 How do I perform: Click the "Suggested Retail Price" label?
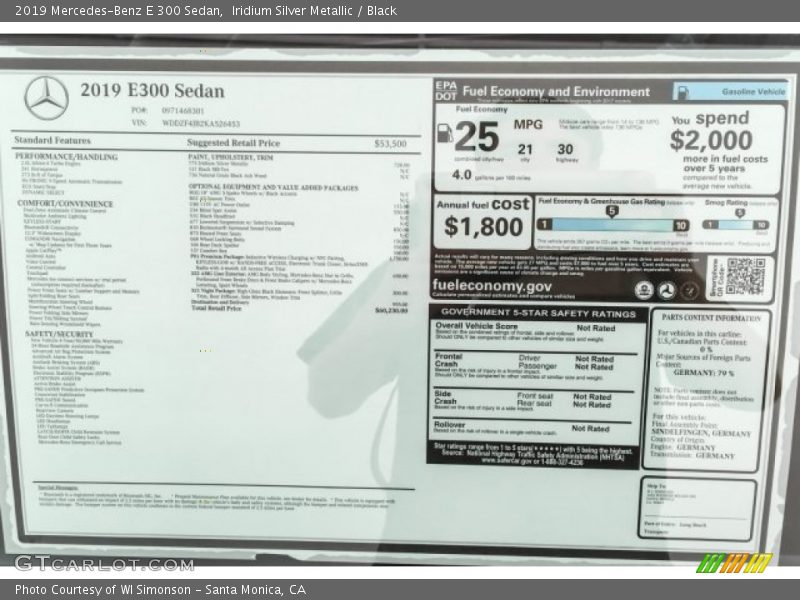[x=233, y=143]
